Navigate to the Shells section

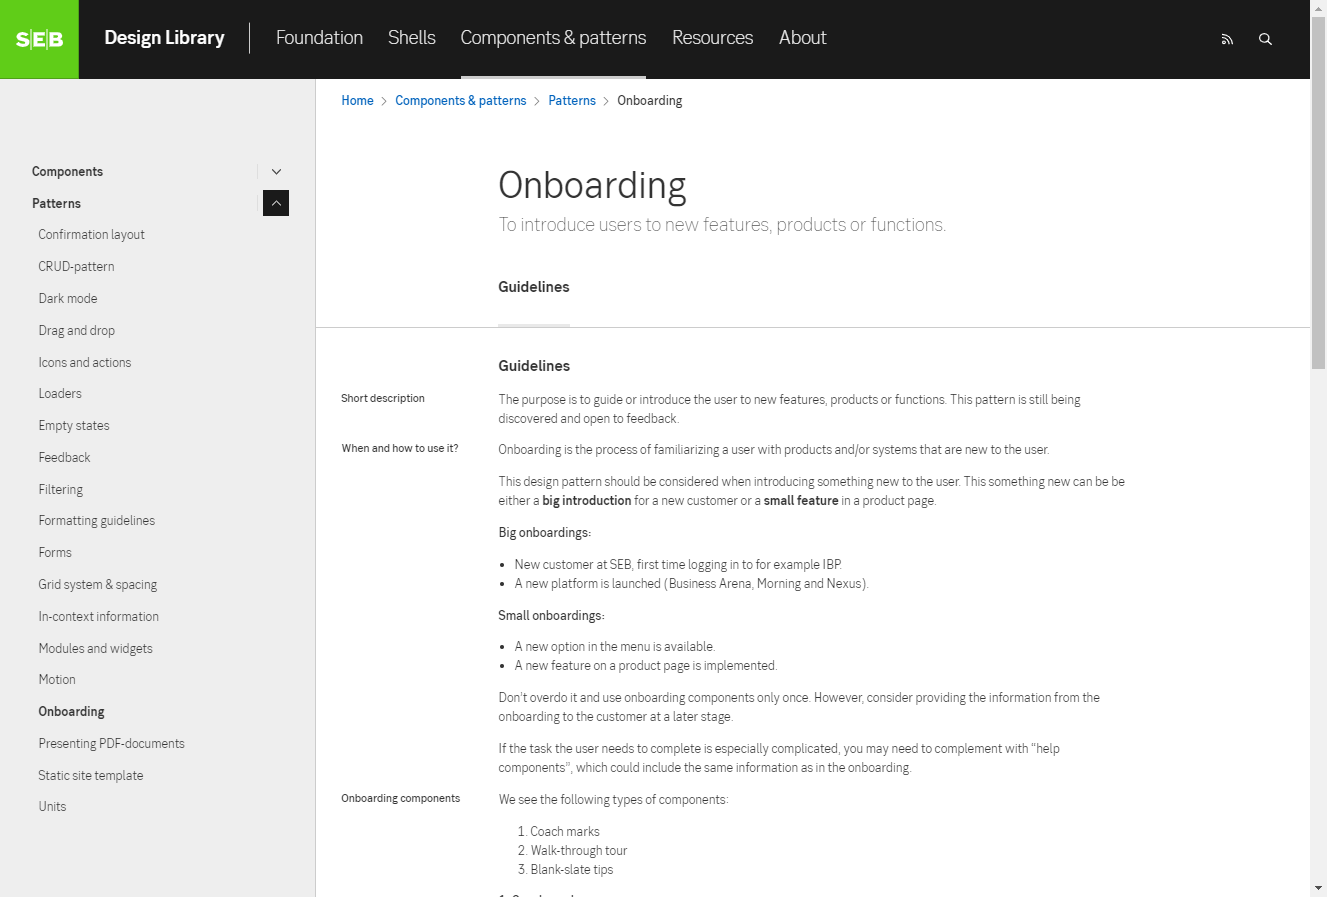pyautogui.click(x=411, y=38)
